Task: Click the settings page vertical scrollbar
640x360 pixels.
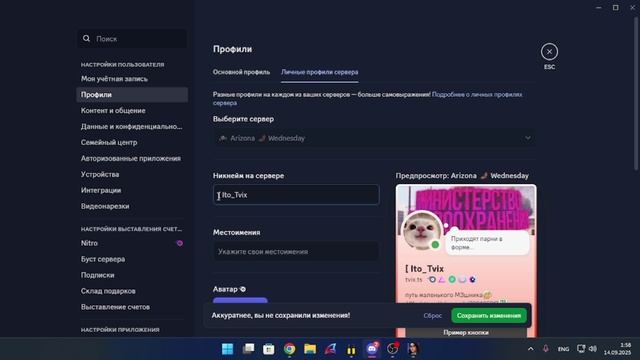Action: 636,94
